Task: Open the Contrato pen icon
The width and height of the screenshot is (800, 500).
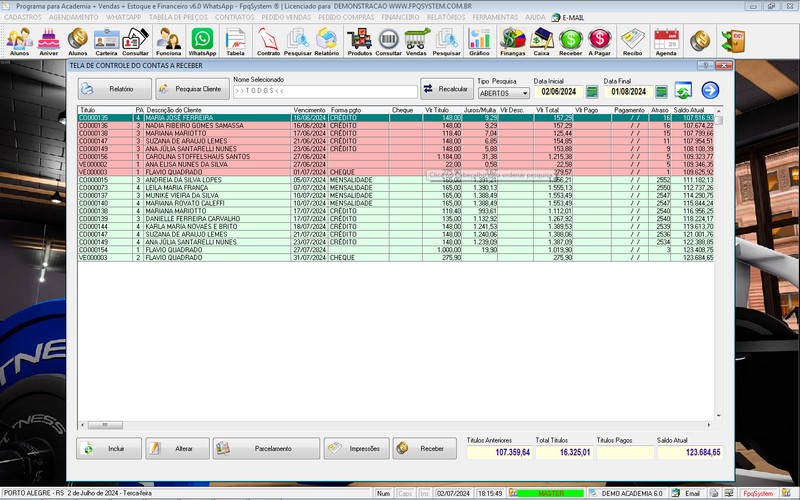Action: coord(268,41)
